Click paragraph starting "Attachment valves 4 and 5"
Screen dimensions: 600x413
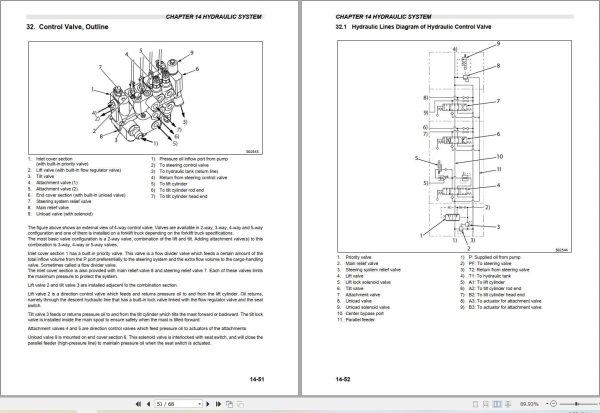[x=137, y=329]
